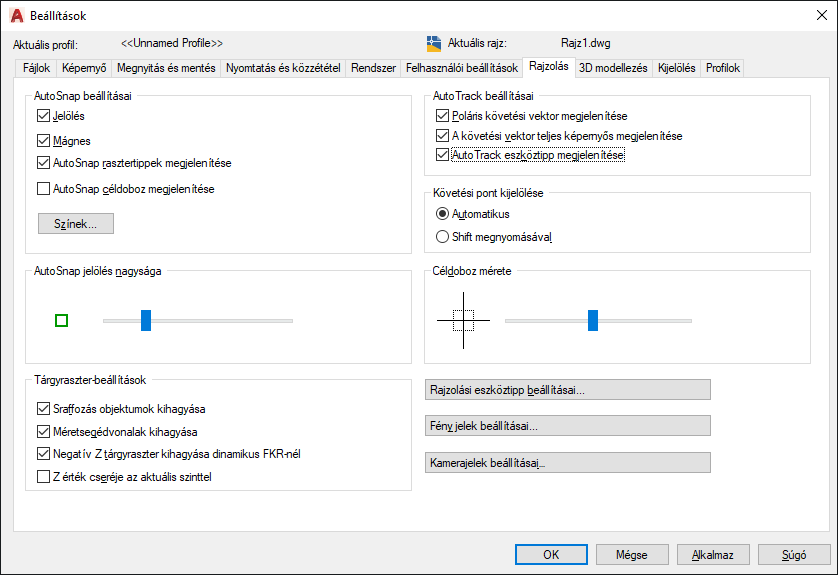Open the Színek... button
The image size is (838, 575).
point(76,224)
